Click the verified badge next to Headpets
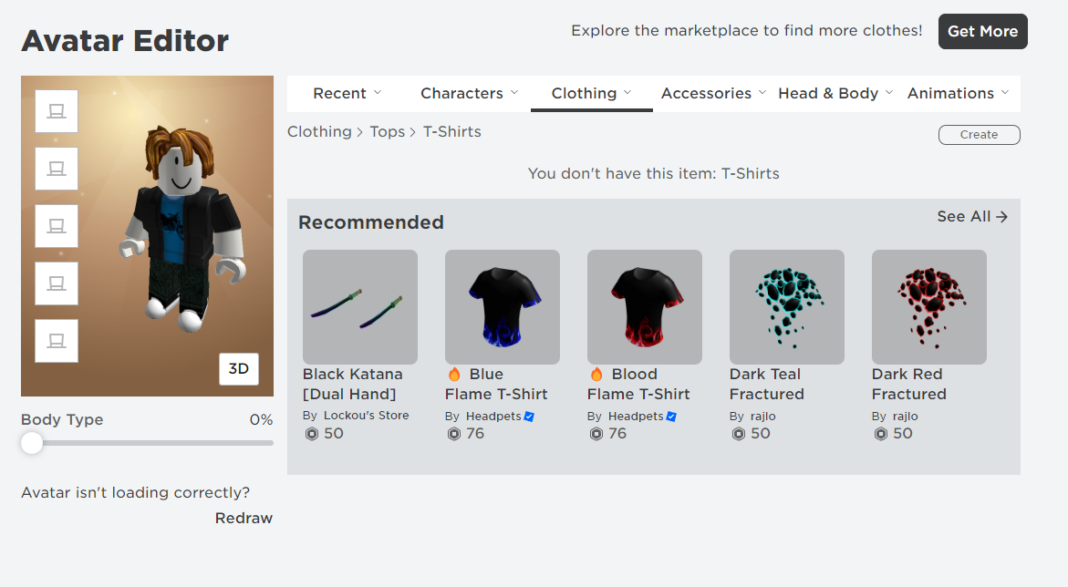1068x587 pixels. tap(530, 416)
